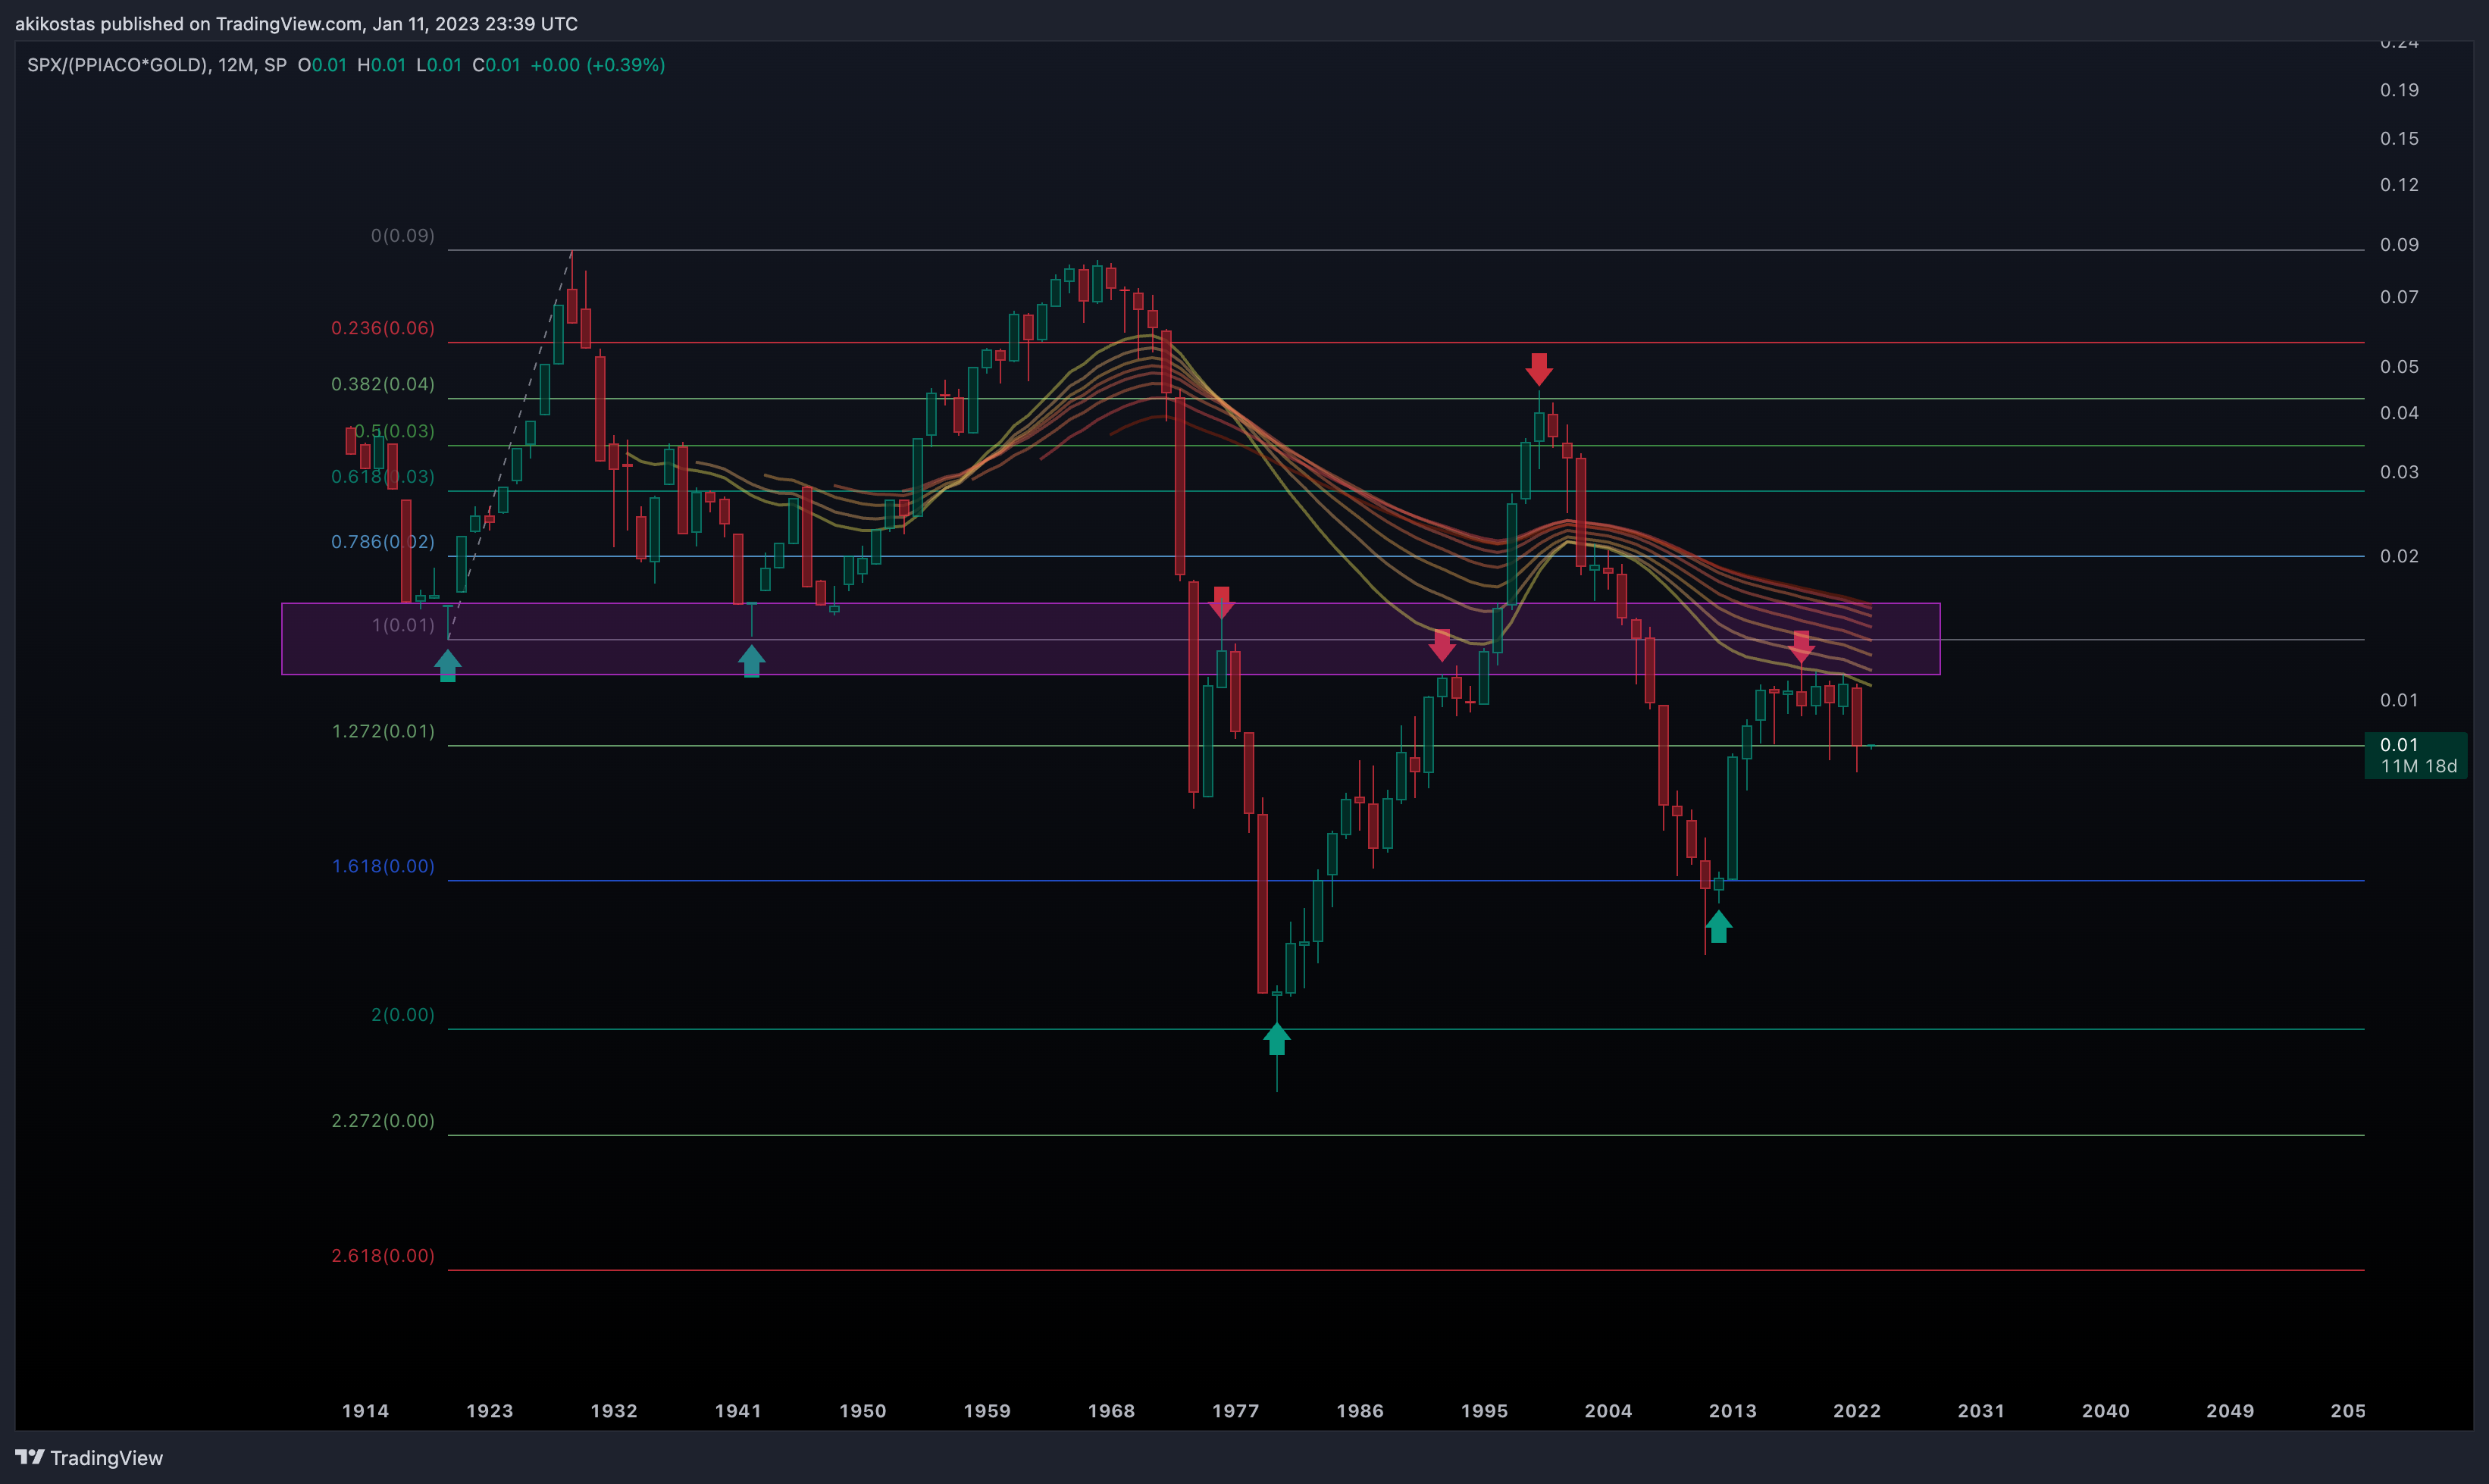Click the green up arrow below the 2012 low
The width and height of the screenshot is (2489, 1484).
[1718, 927]
